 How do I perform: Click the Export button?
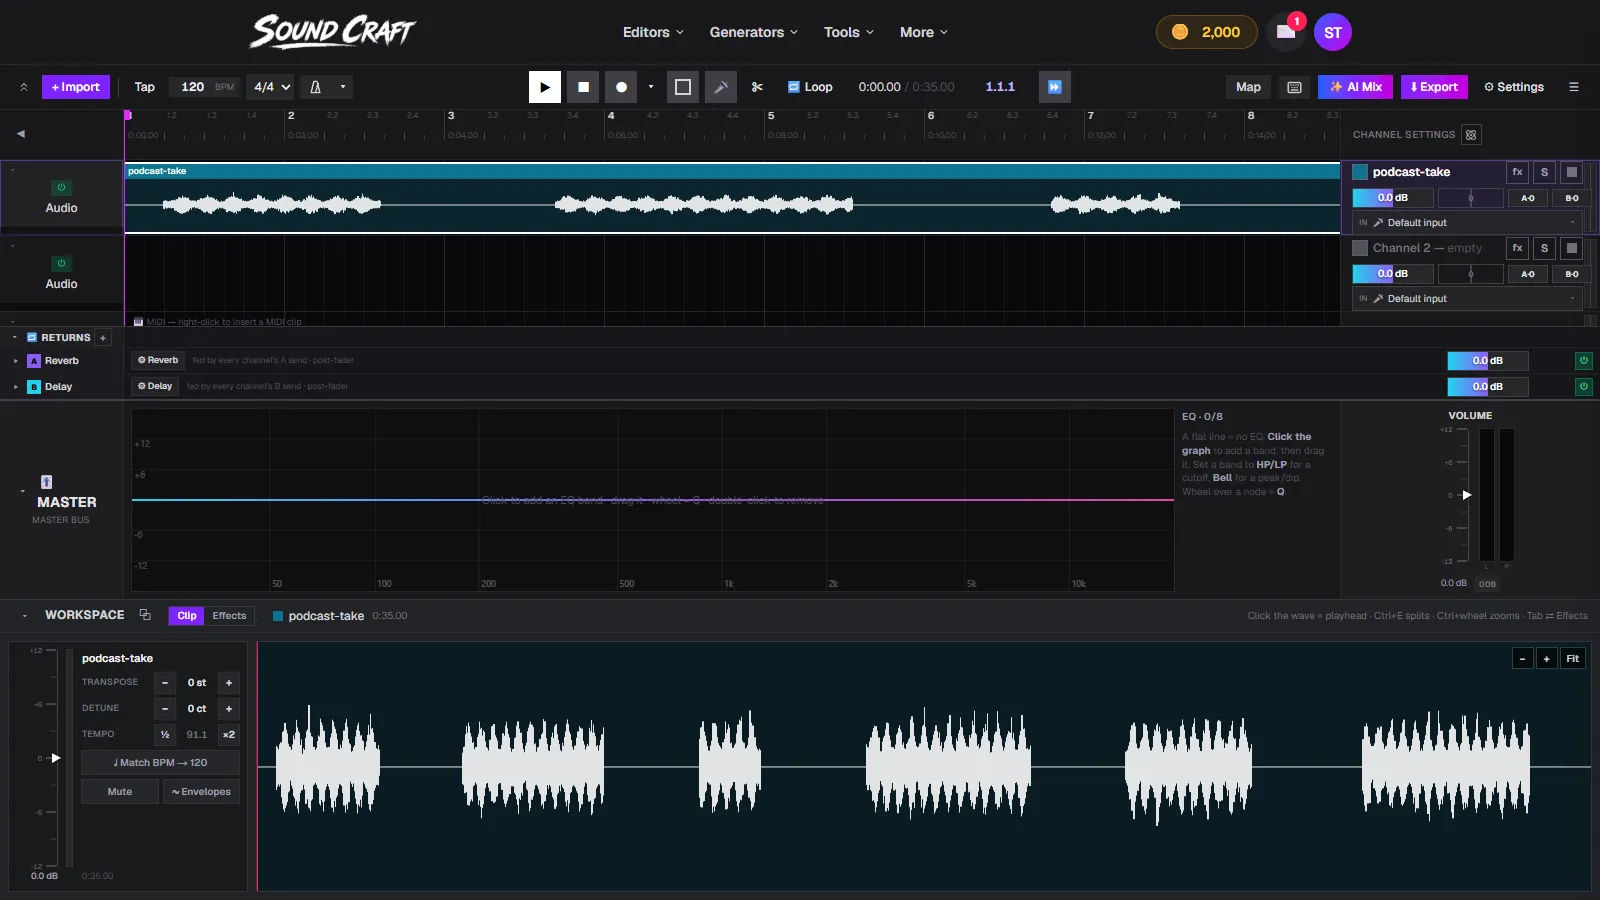click(x=1434, y=87)
